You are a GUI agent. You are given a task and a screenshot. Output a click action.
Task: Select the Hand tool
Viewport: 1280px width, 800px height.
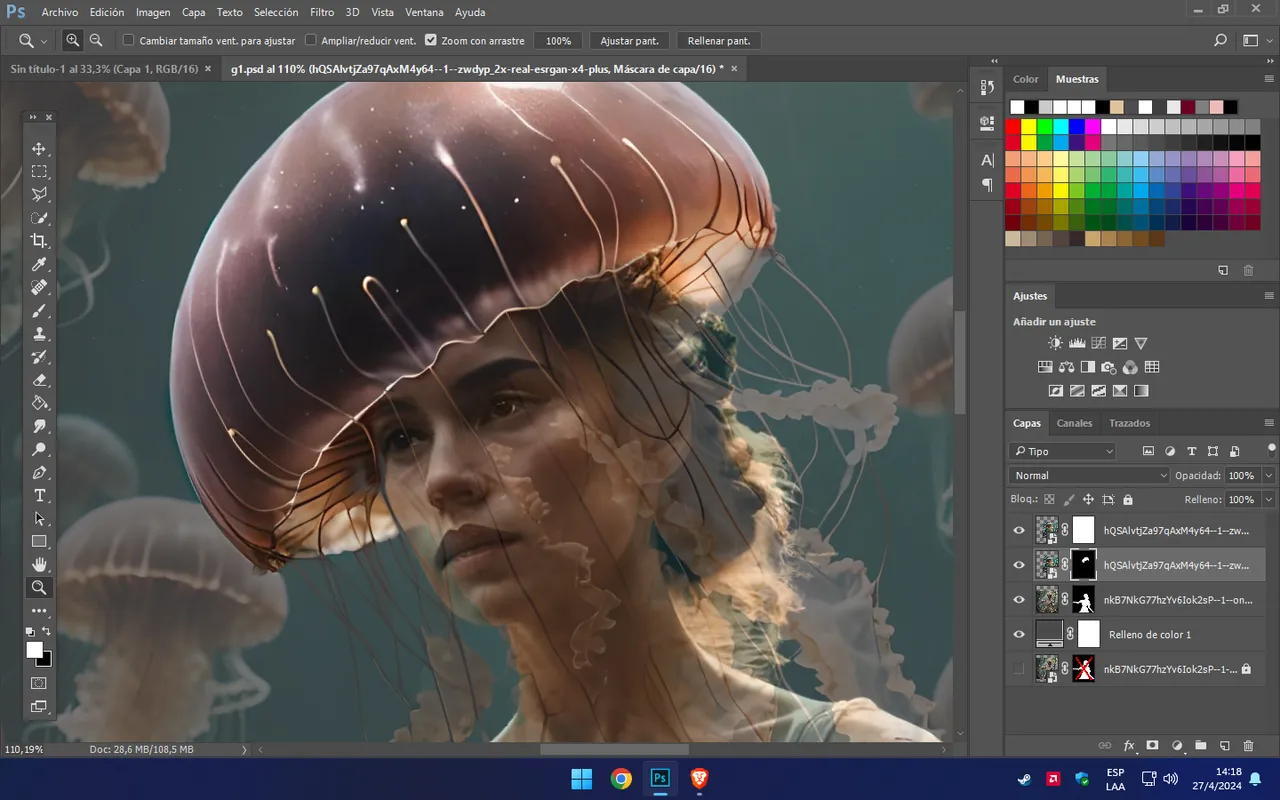pyautogui.click(x=39, y=565)
